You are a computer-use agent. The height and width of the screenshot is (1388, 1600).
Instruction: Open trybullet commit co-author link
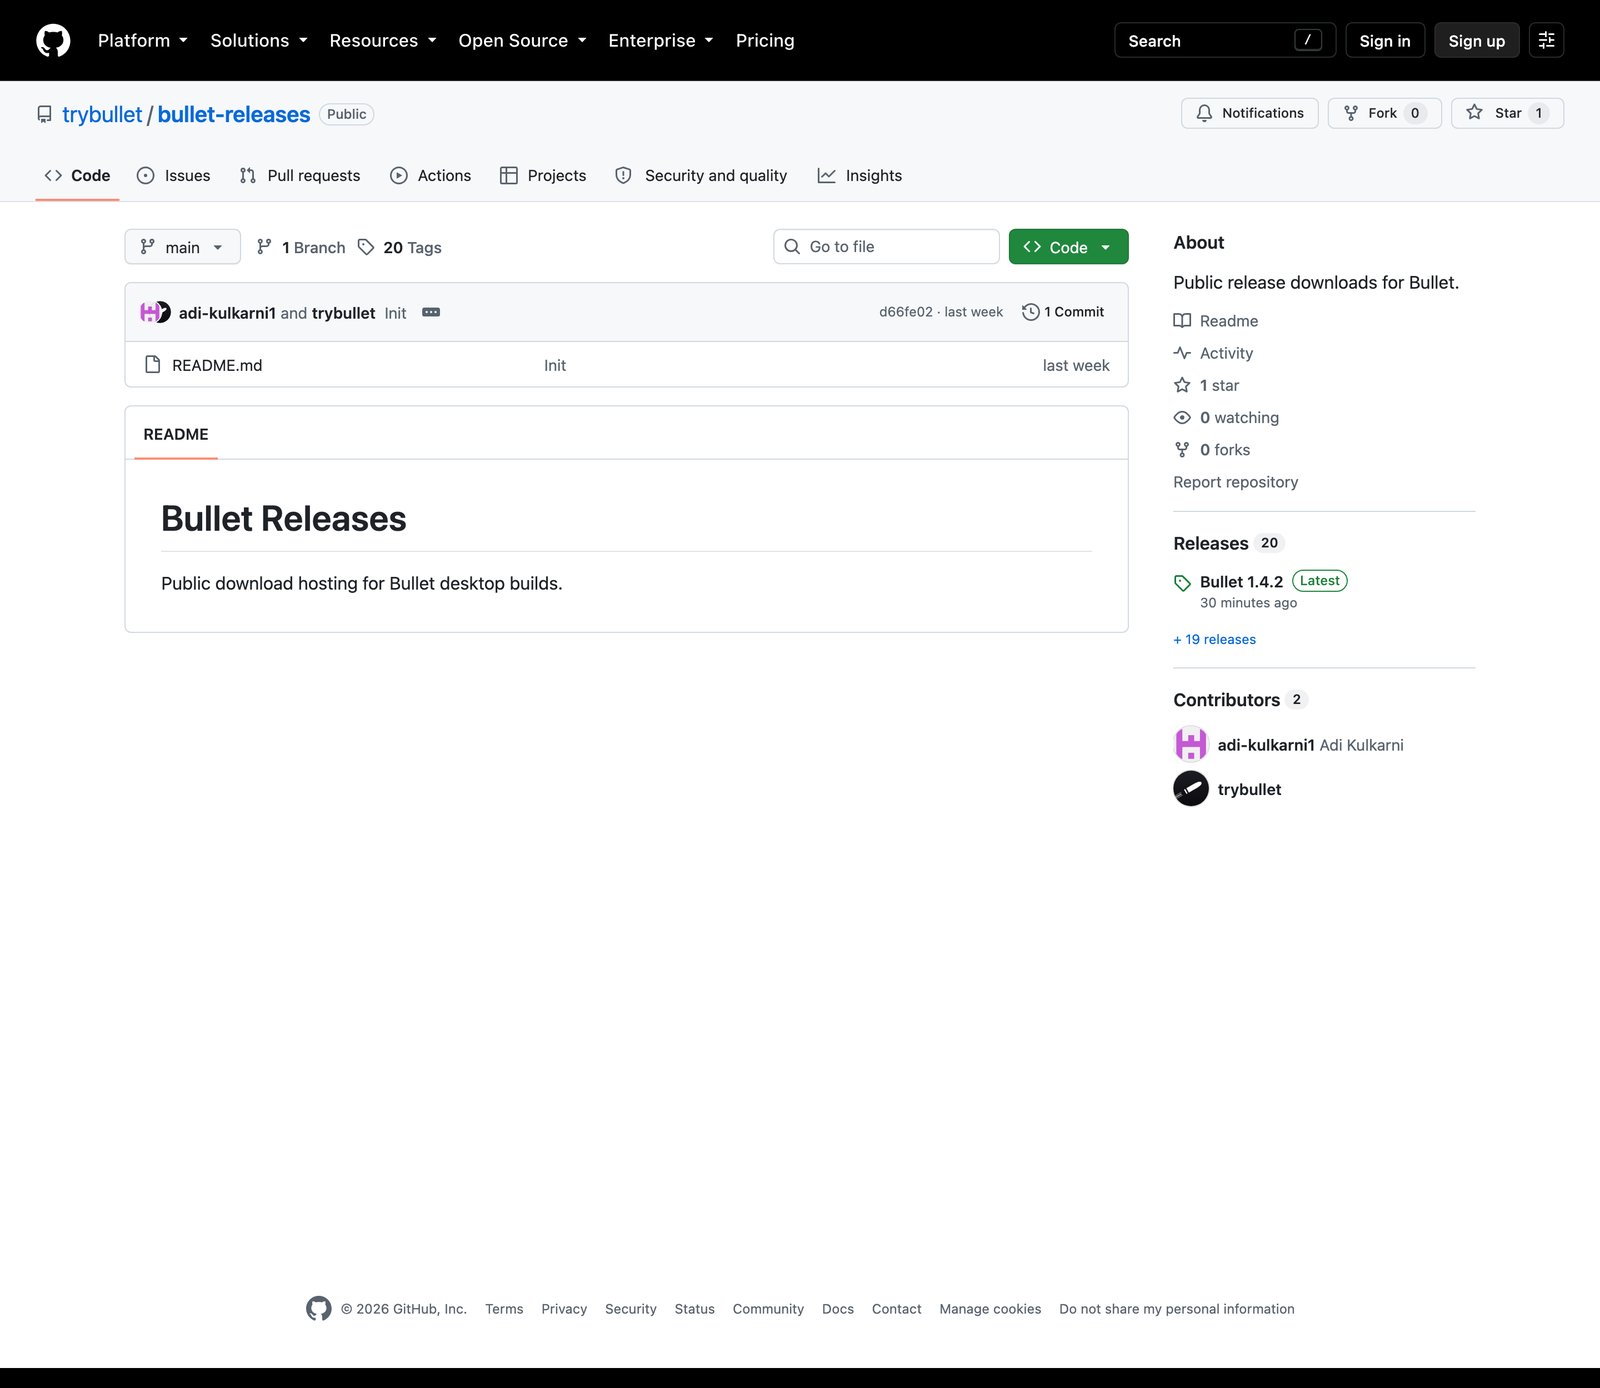pyautogui.click(x=343, y=313)
